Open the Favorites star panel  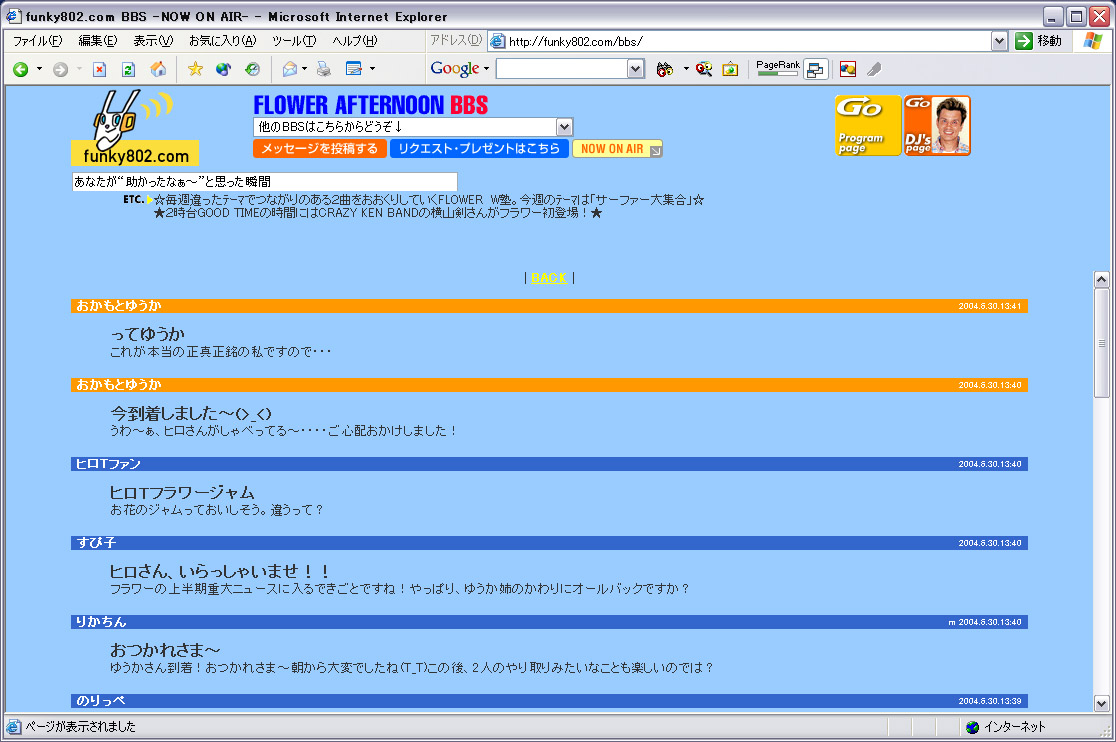tap(195, 69)
